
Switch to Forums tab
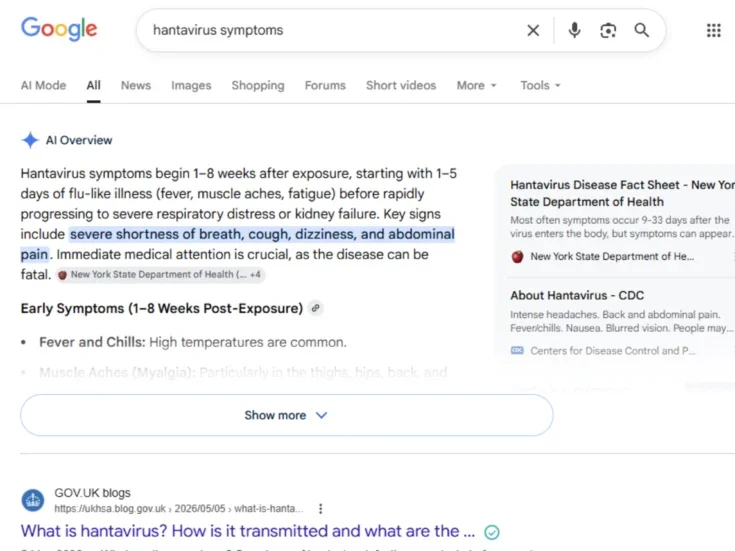pyautogui.click(x=325, y=85)
